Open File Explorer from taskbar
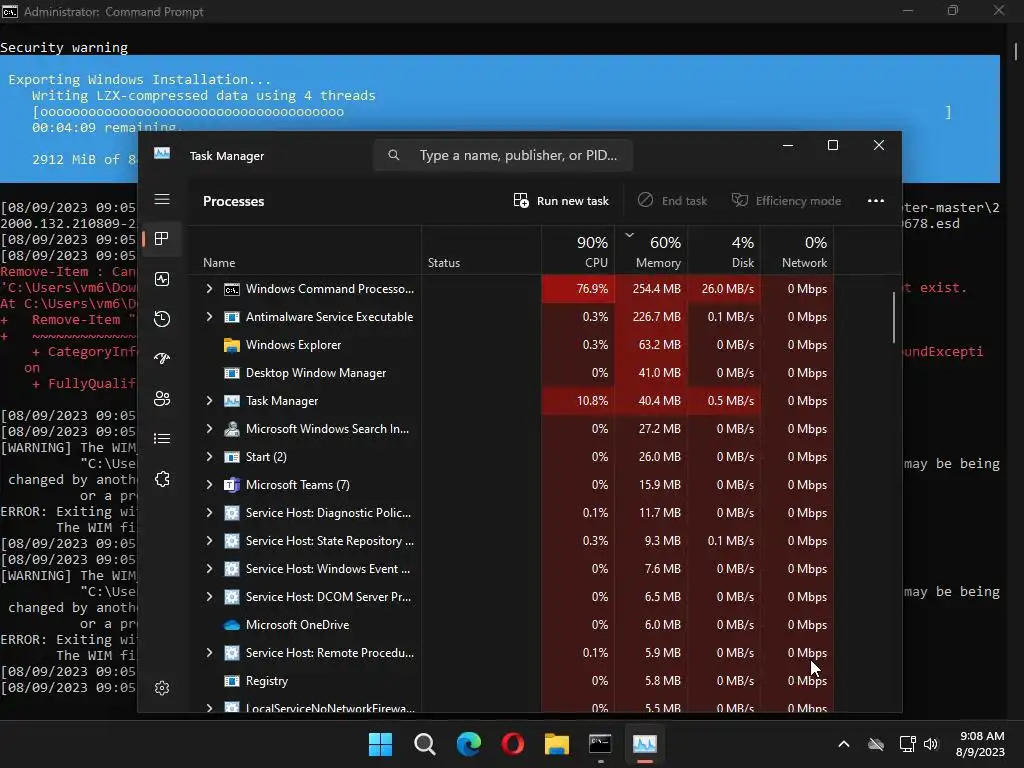The width and height of the screenshot is (1024, 768). click(x=557, y=744)
